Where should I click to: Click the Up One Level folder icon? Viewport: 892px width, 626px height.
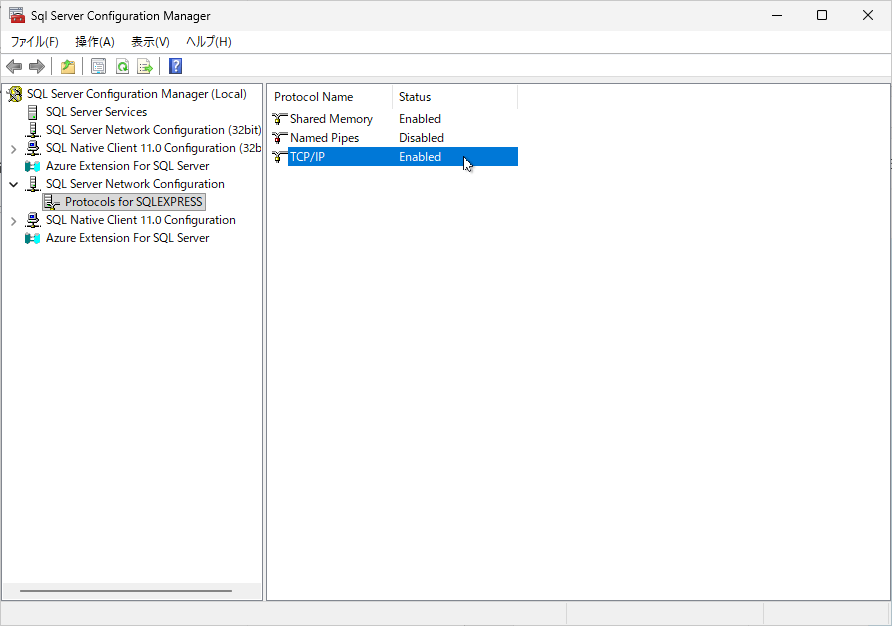click(x=67, y=67)
